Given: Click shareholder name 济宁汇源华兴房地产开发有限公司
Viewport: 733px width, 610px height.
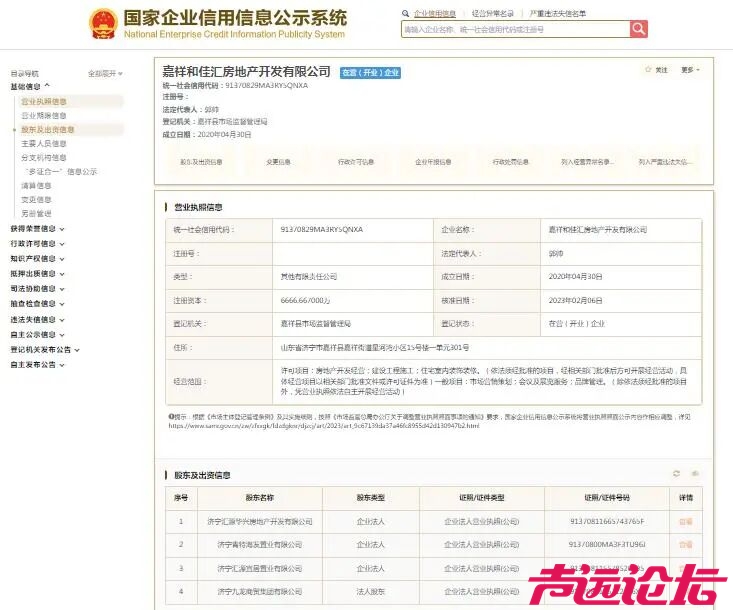Looking at the screenshot, I should coord(260,522).
